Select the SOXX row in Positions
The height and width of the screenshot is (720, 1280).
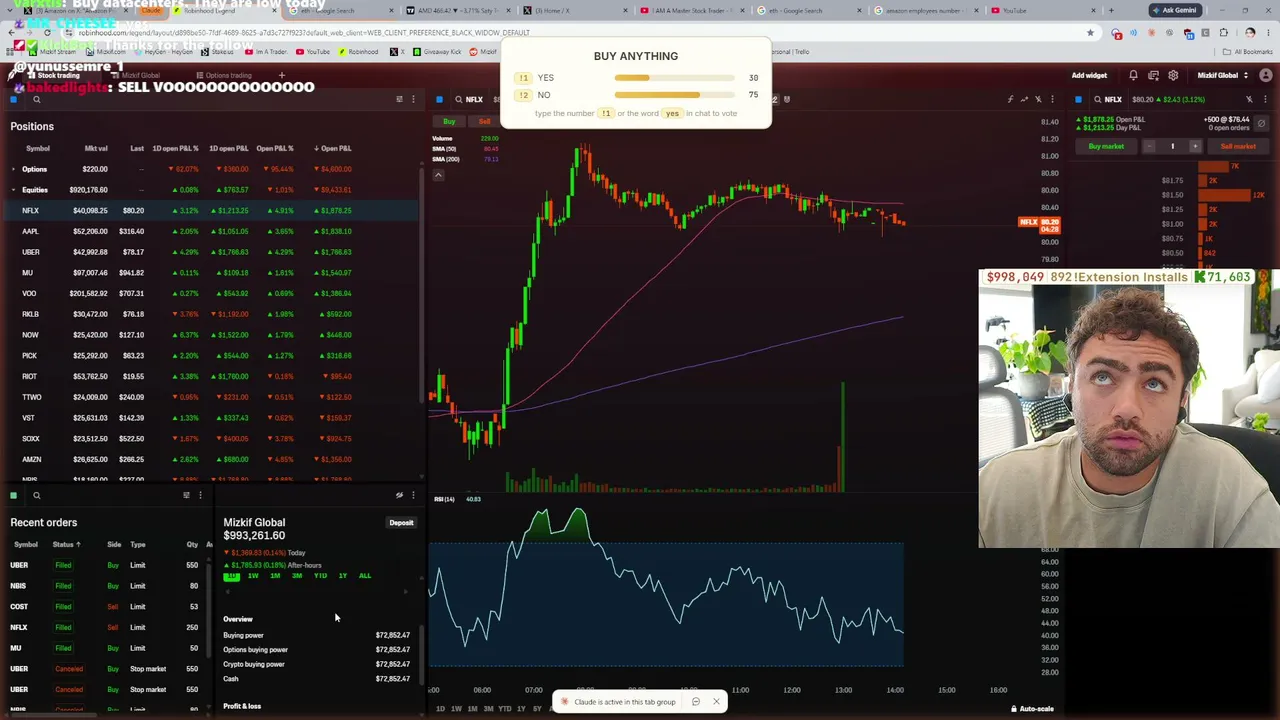pos(212,438)
